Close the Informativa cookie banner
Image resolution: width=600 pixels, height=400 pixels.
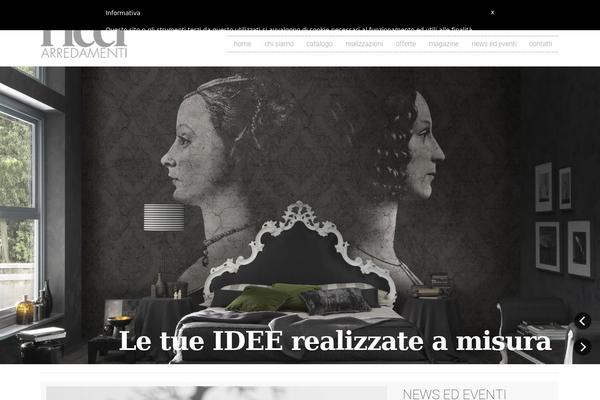point(492,13)
